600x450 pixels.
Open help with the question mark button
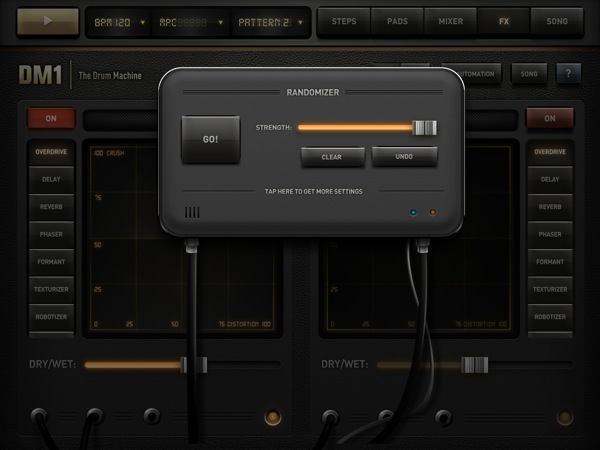click(568, 73)
